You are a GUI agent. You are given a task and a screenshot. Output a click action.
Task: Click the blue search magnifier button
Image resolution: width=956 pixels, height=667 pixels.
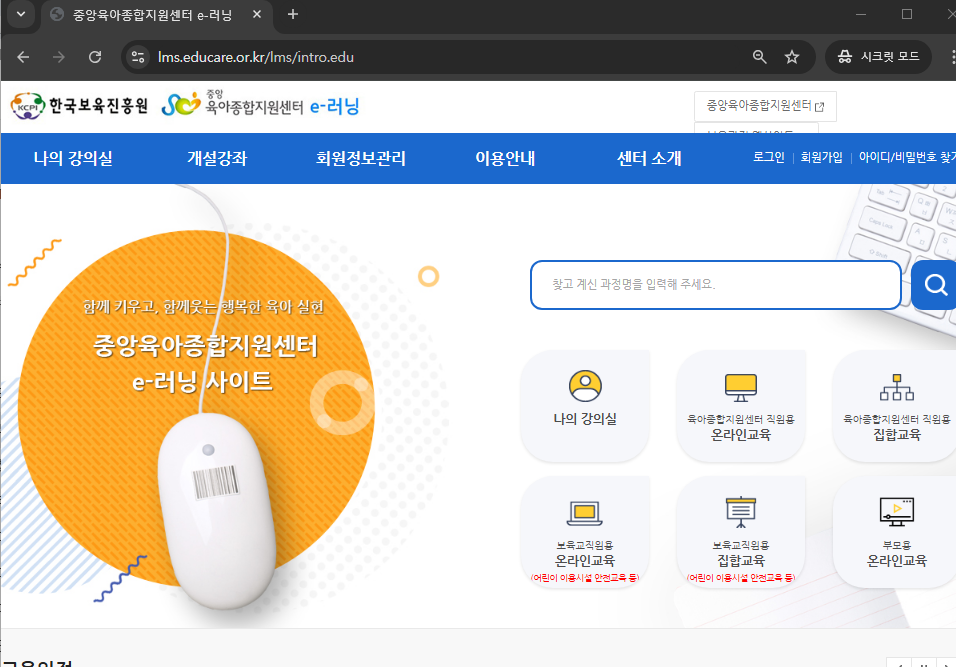coord(934,284)
